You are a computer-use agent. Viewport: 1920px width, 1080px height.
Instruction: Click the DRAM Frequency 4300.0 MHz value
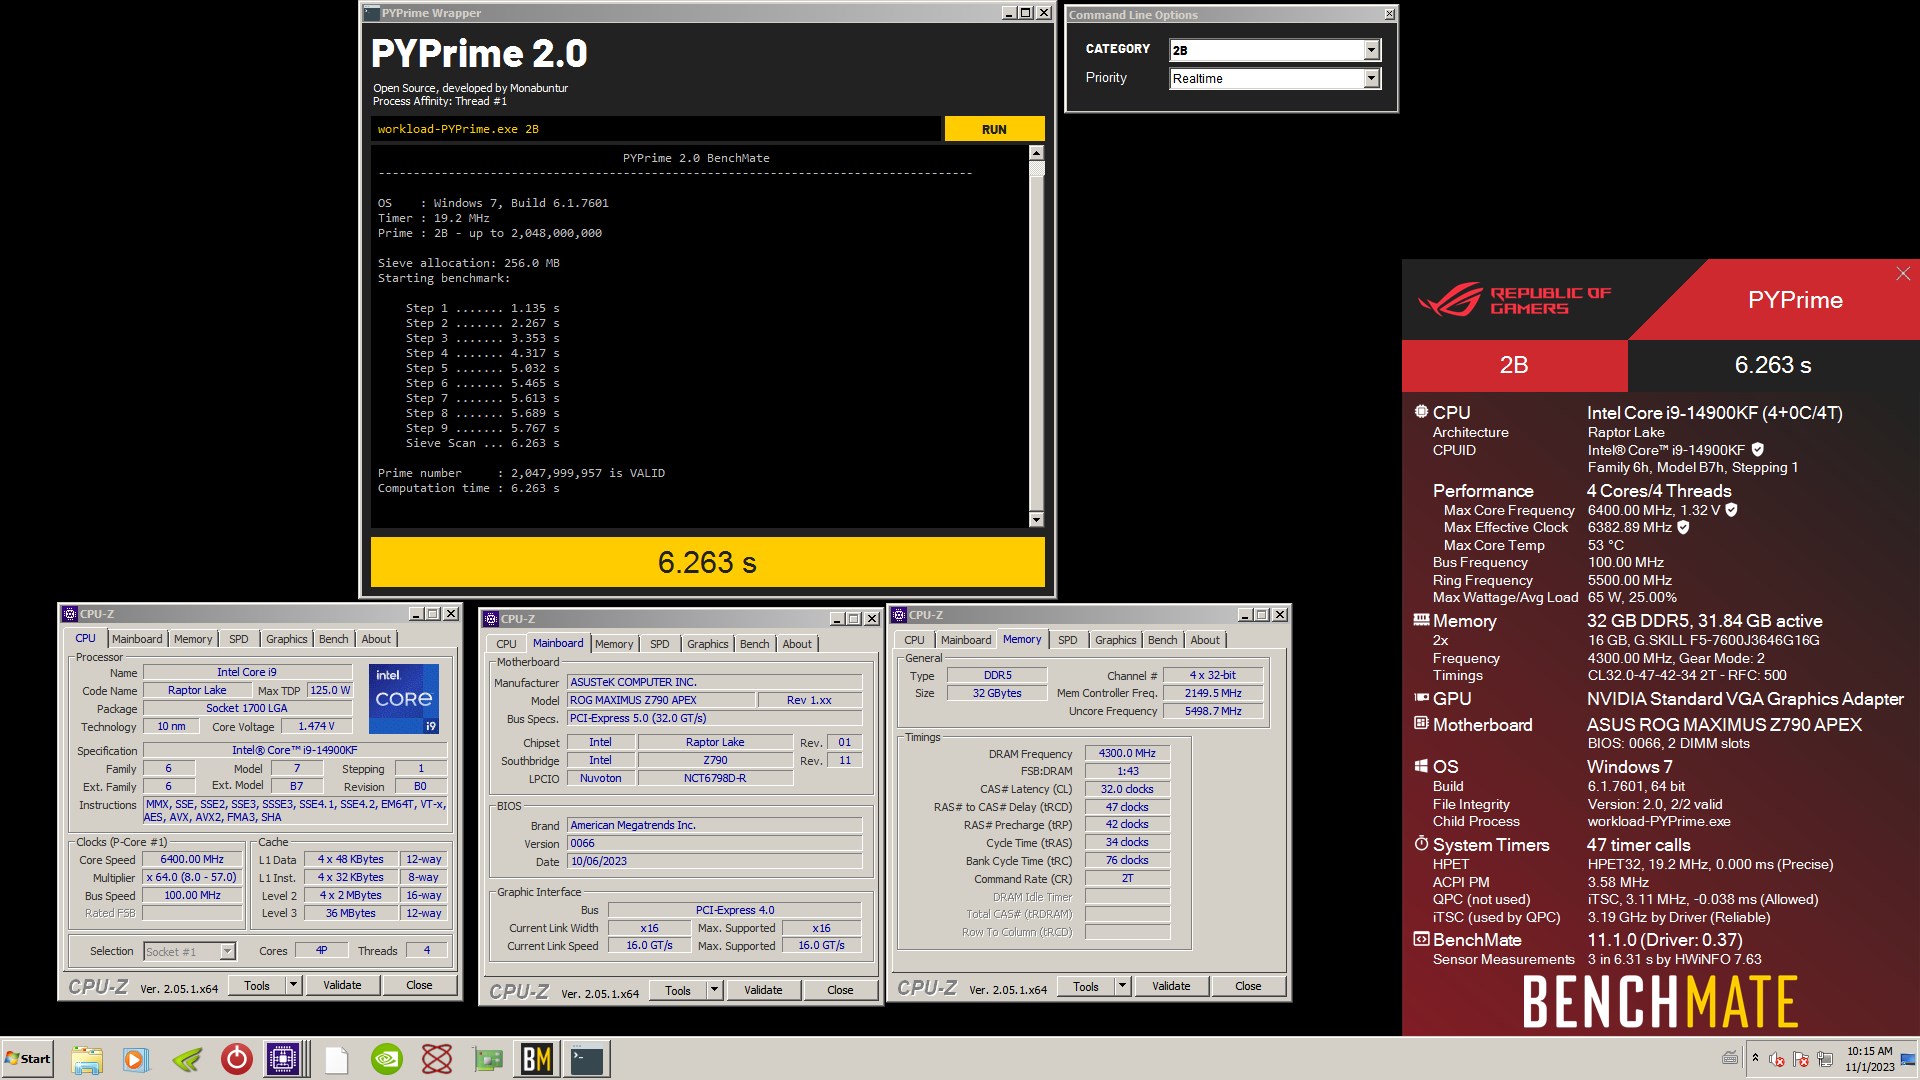[x=1127, y=753]
